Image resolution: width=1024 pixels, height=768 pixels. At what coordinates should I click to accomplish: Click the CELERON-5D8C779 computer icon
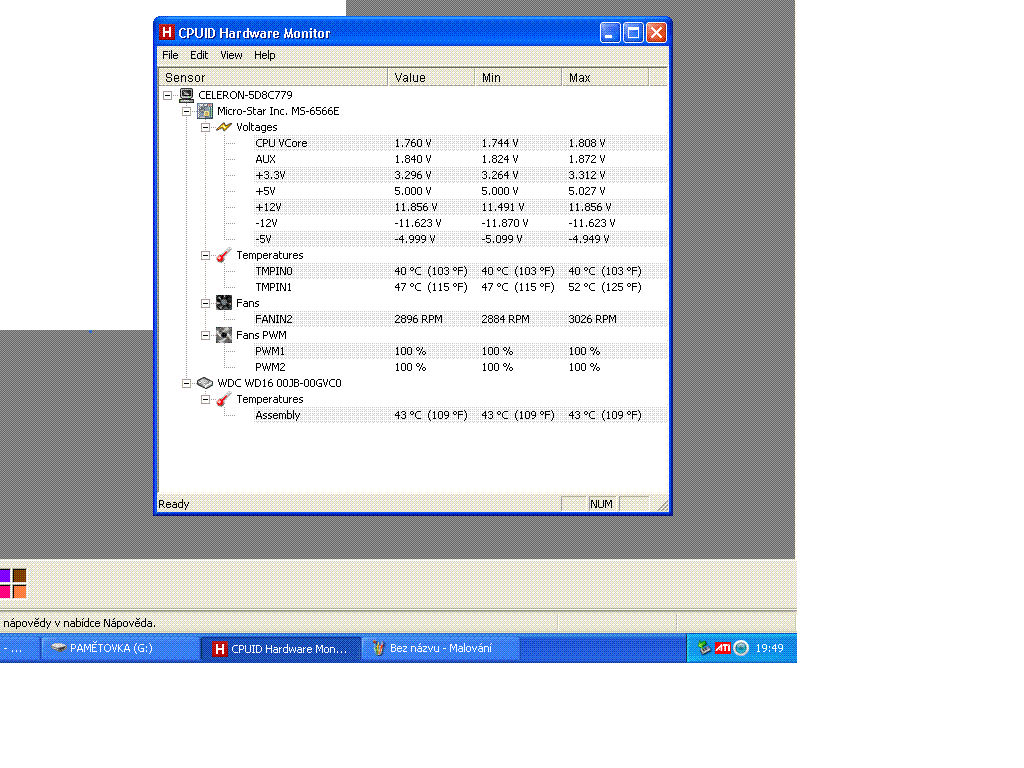pos(186,95)
